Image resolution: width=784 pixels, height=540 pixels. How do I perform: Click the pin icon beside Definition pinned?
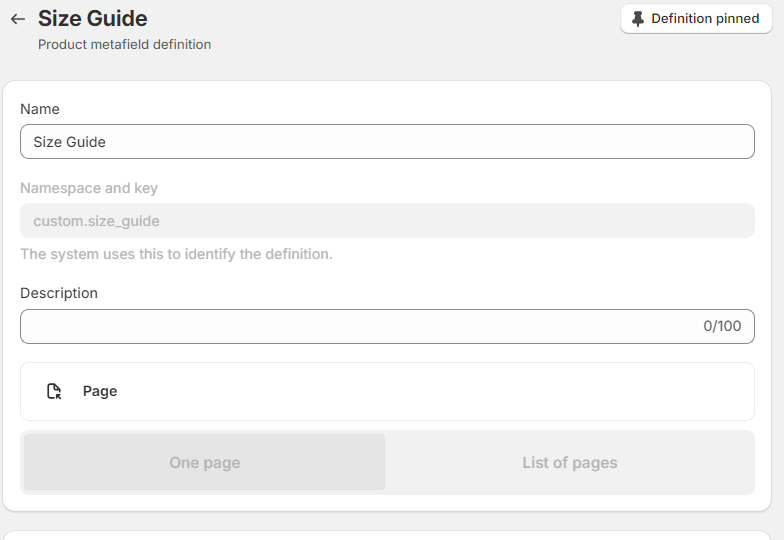coord(638,19)
